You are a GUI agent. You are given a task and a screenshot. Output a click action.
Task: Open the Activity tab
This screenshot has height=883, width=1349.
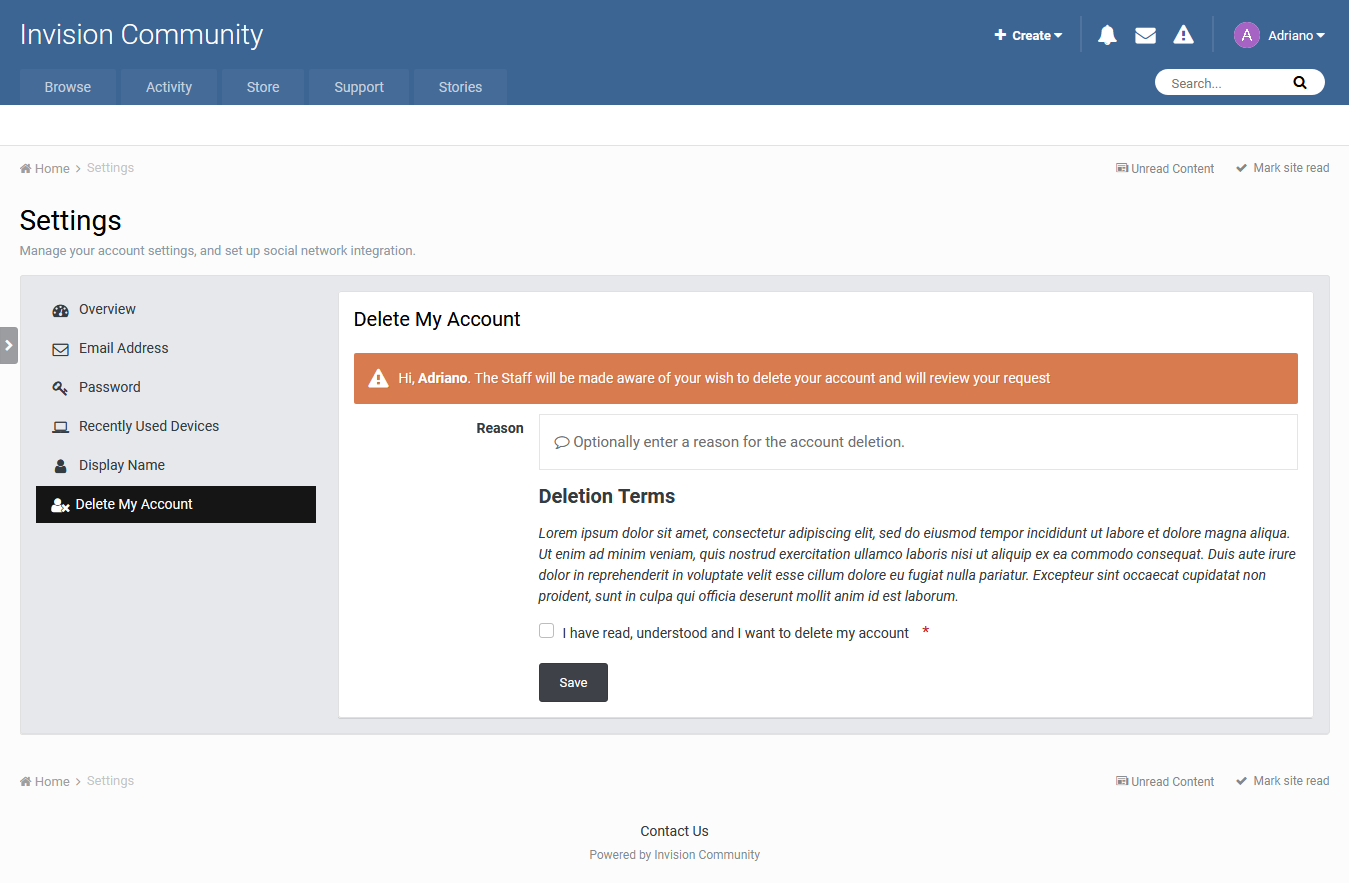point(169,87)
